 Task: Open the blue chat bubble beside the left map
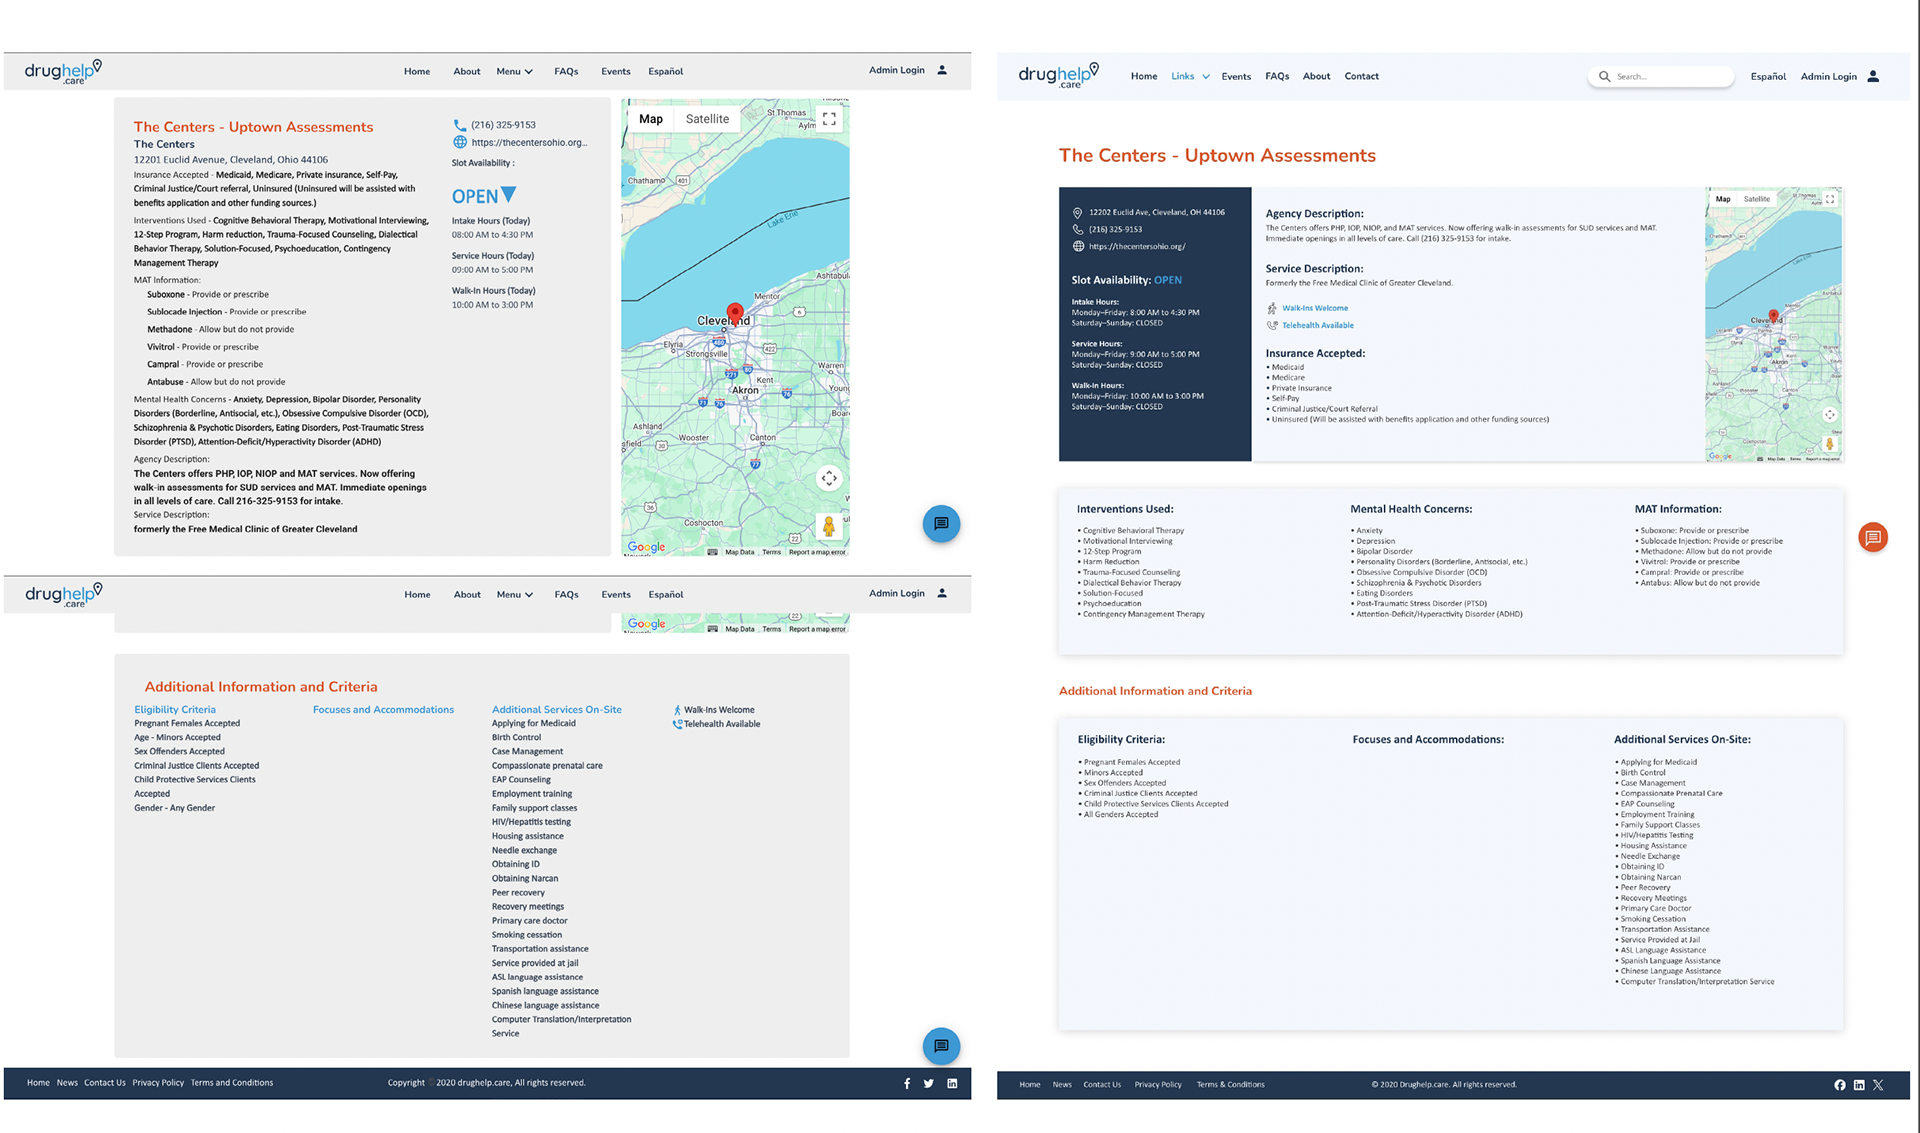(941, 523)
